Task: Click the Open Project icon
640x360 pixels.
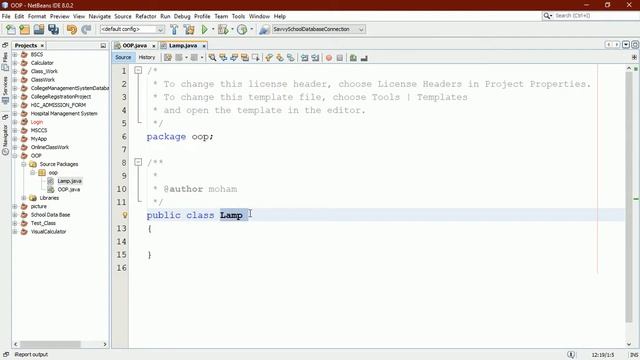Action: click(x=39, y=29)
